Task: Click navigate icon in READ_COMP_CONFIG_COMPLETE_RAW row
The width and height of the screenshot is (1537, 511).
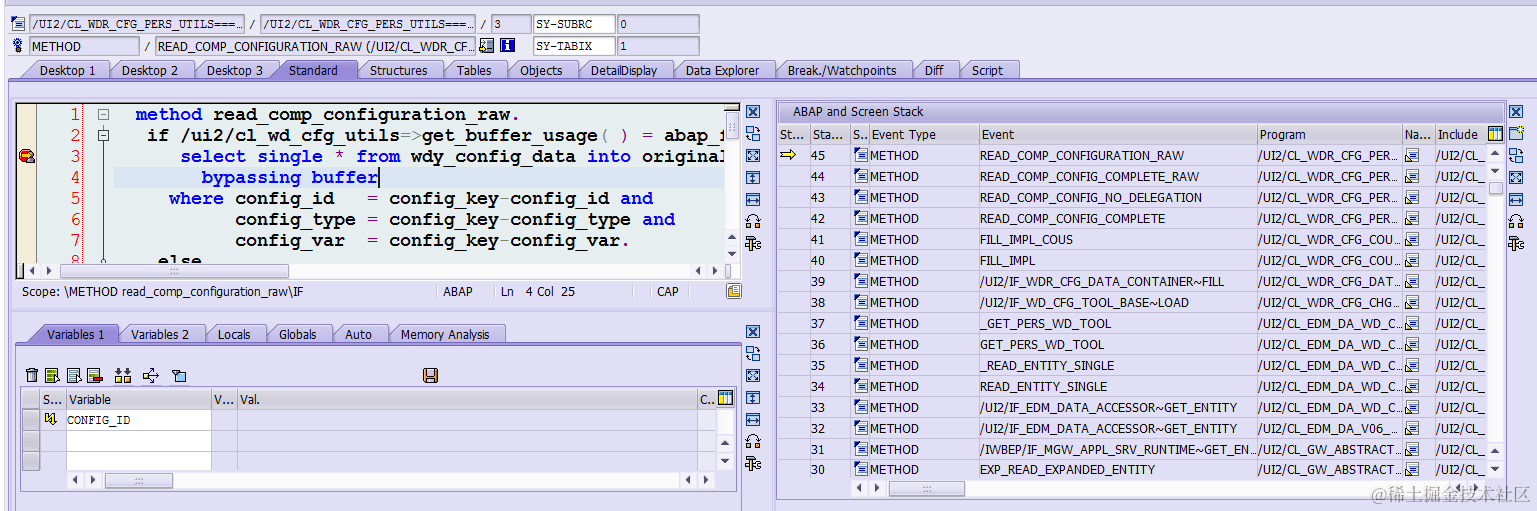Action: 1412,176
